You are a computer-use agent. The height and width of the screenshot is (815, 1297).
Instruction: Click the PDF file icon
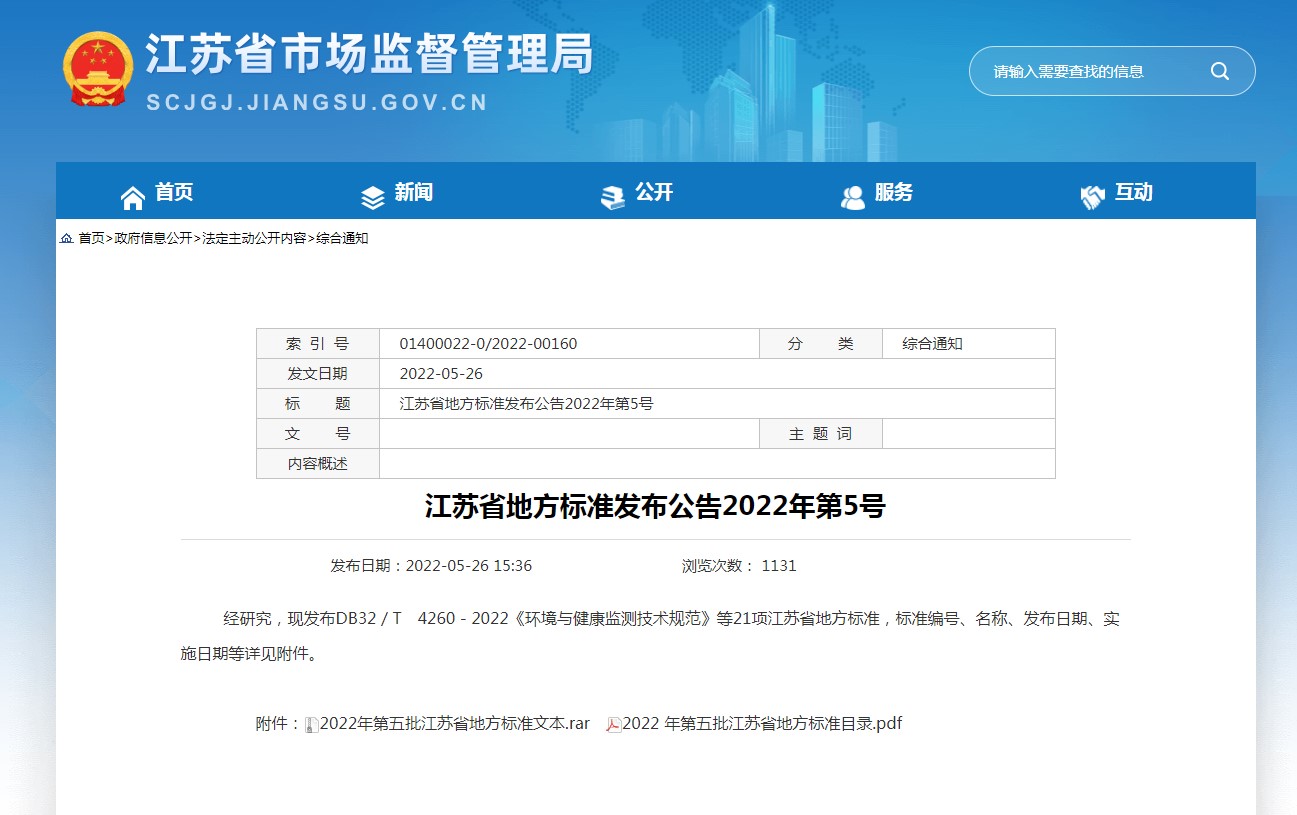pos(613,724)
